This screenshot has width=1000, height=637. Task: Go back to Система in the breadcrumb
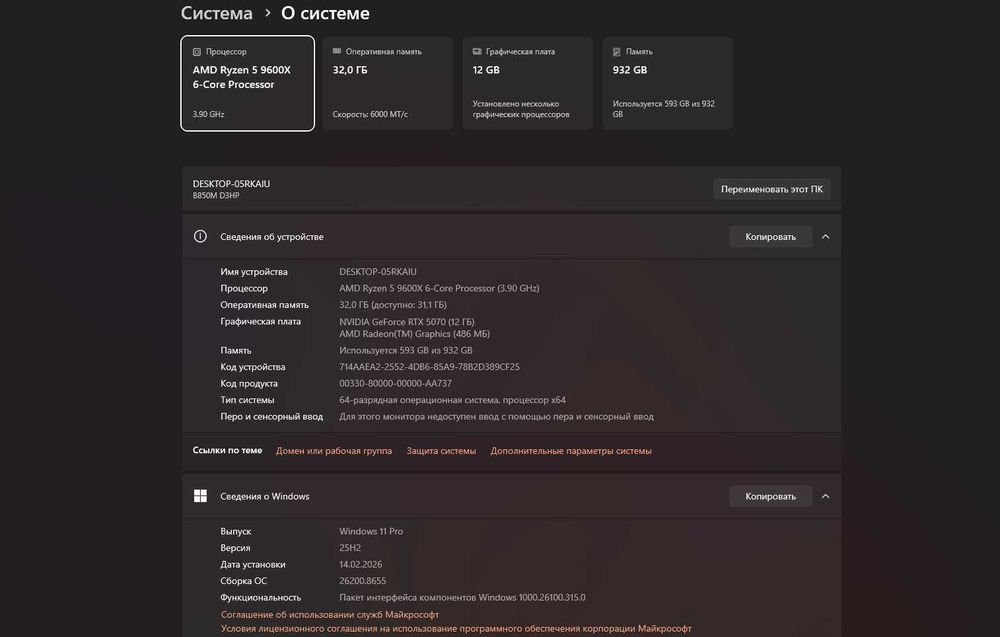(217, 13)
